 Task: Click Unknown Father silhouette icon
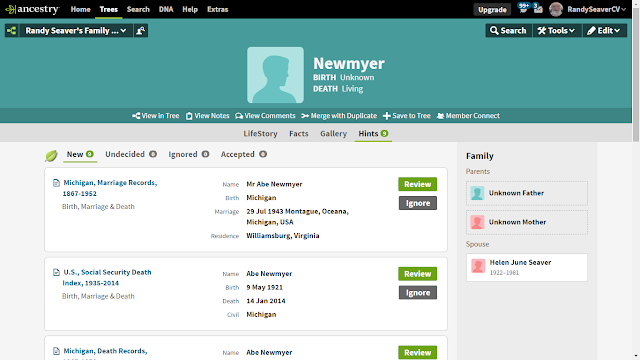click(477, 193)
